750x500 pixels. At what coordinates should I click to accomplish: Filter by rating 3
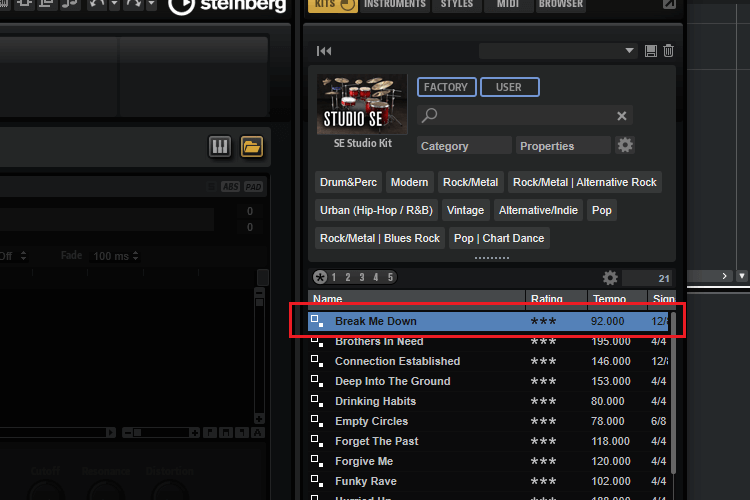(362, 277)
